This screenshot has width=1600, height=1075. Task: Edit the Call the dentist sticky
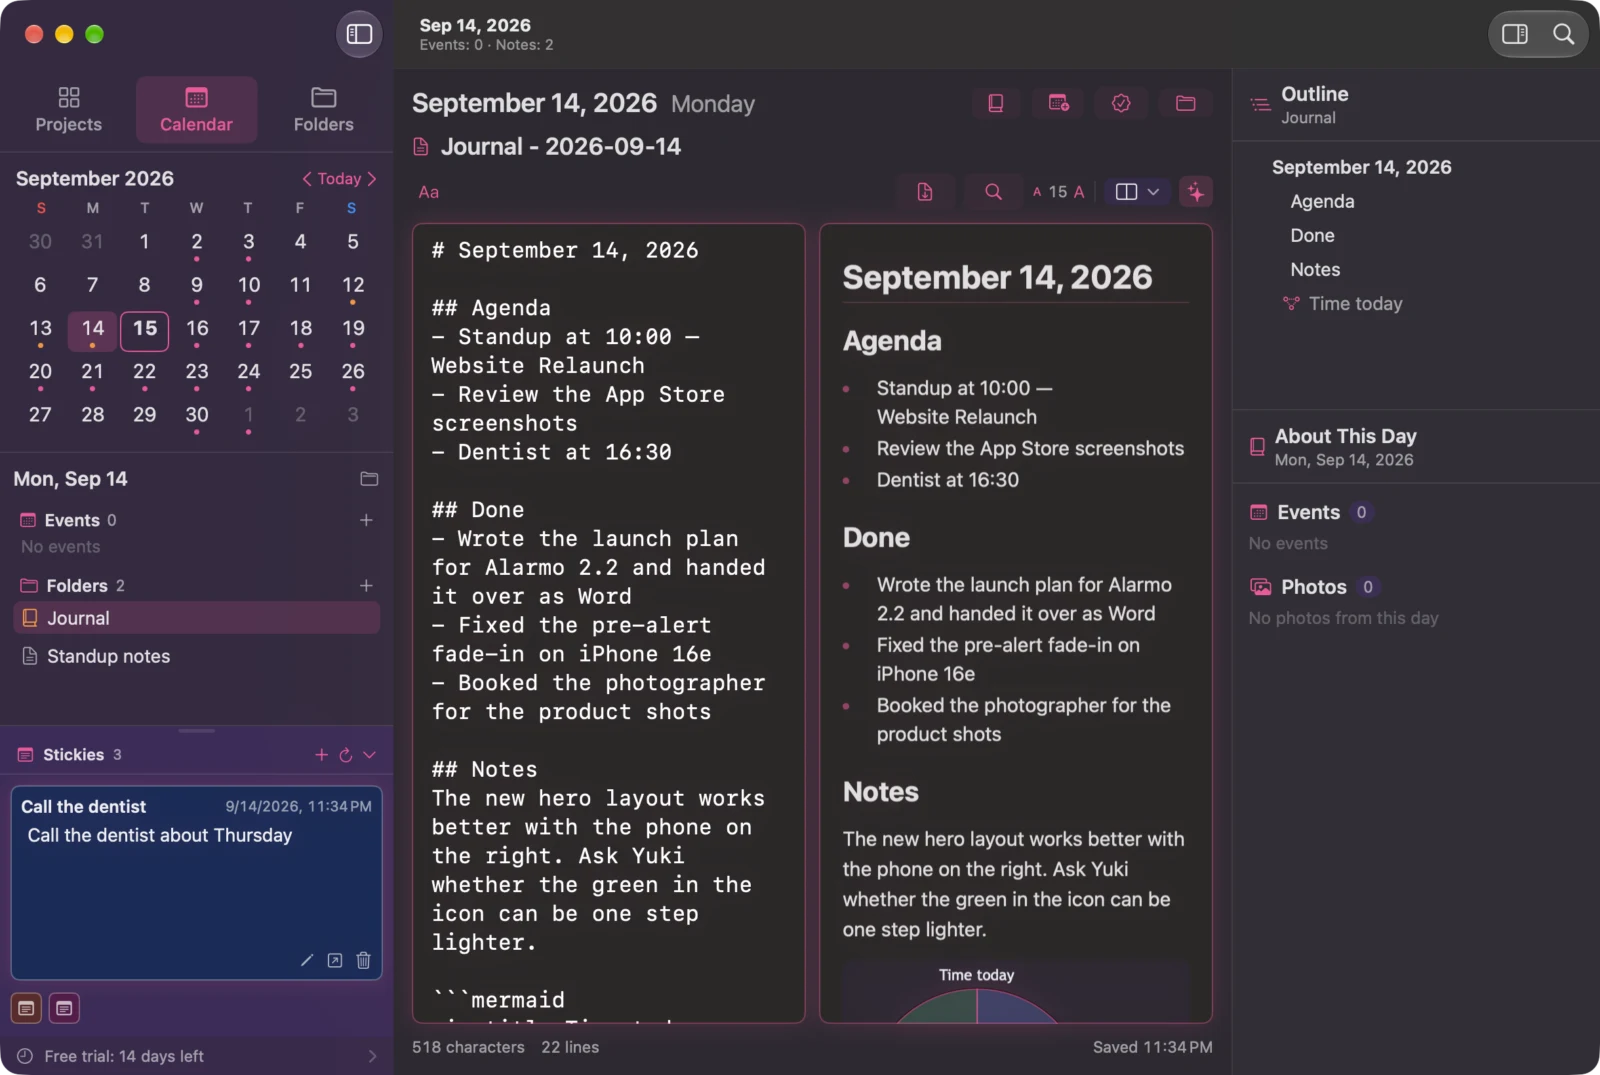pyautogui.click(x=307, y=960)
